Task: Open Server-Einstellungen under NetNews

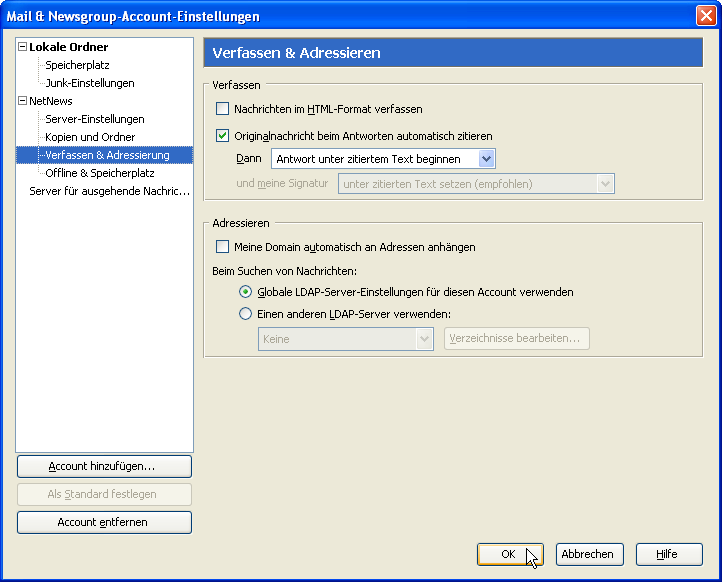Action: (x=94, y=119)
